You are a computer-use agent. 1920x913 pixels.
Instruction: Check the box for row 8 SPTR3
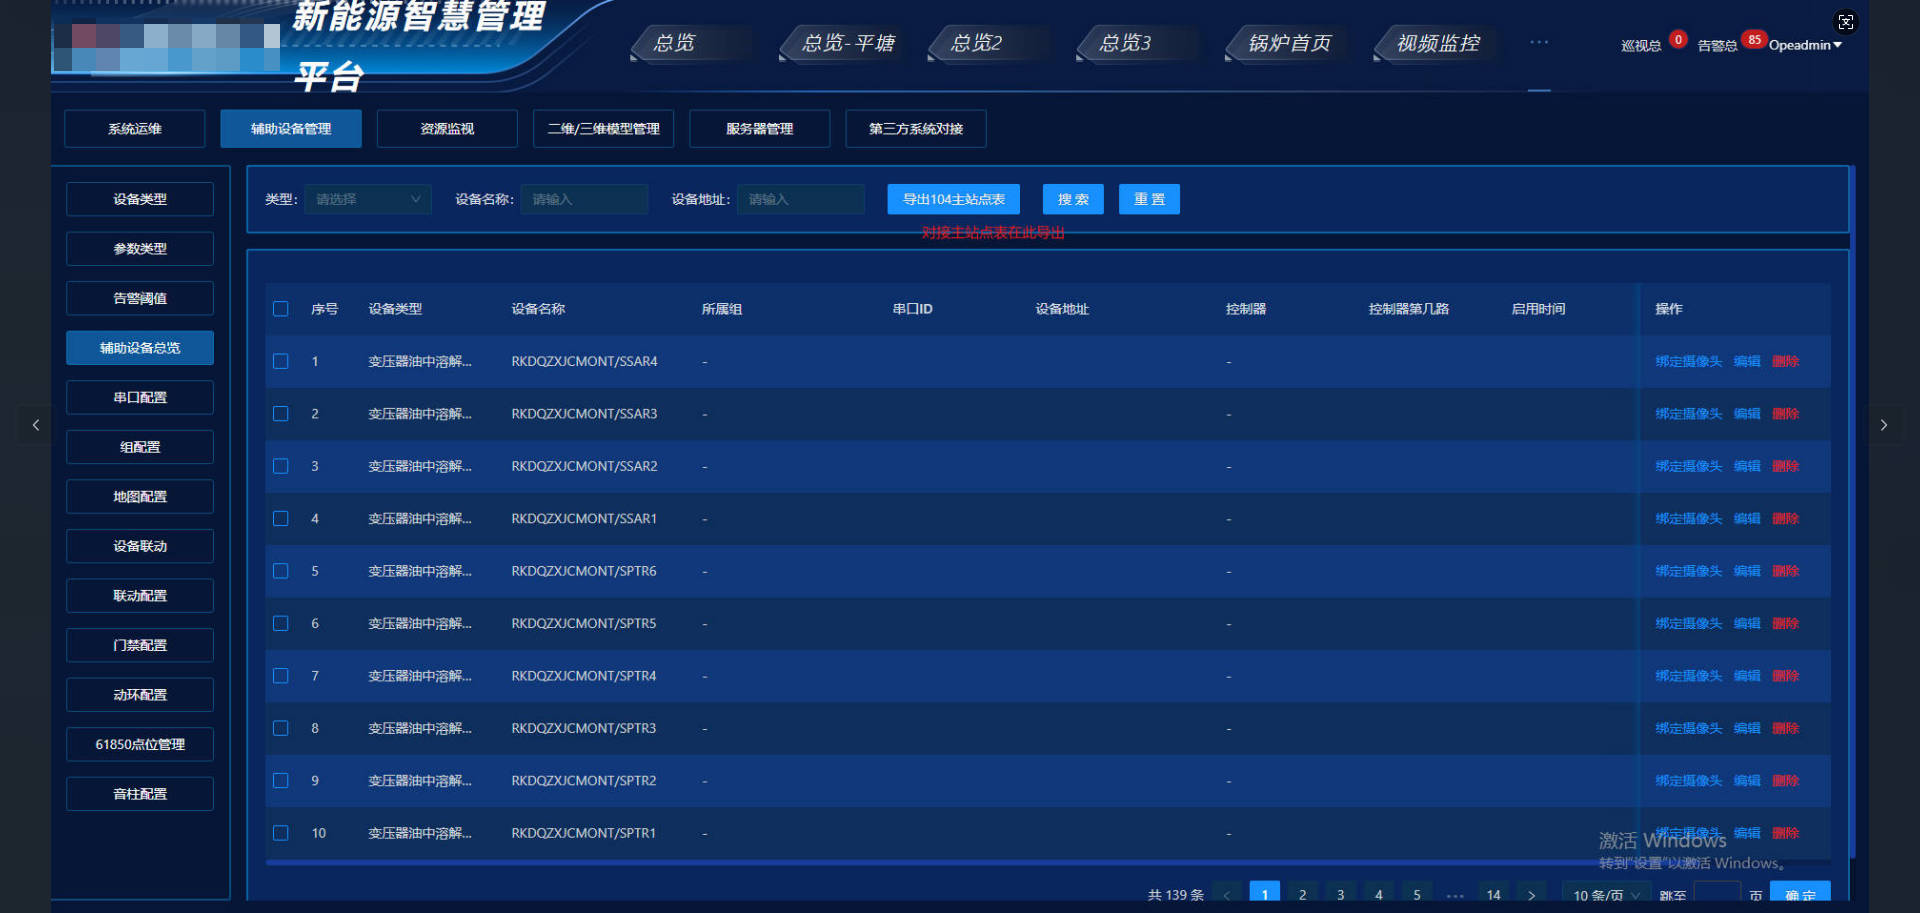(x=281, y=728)
